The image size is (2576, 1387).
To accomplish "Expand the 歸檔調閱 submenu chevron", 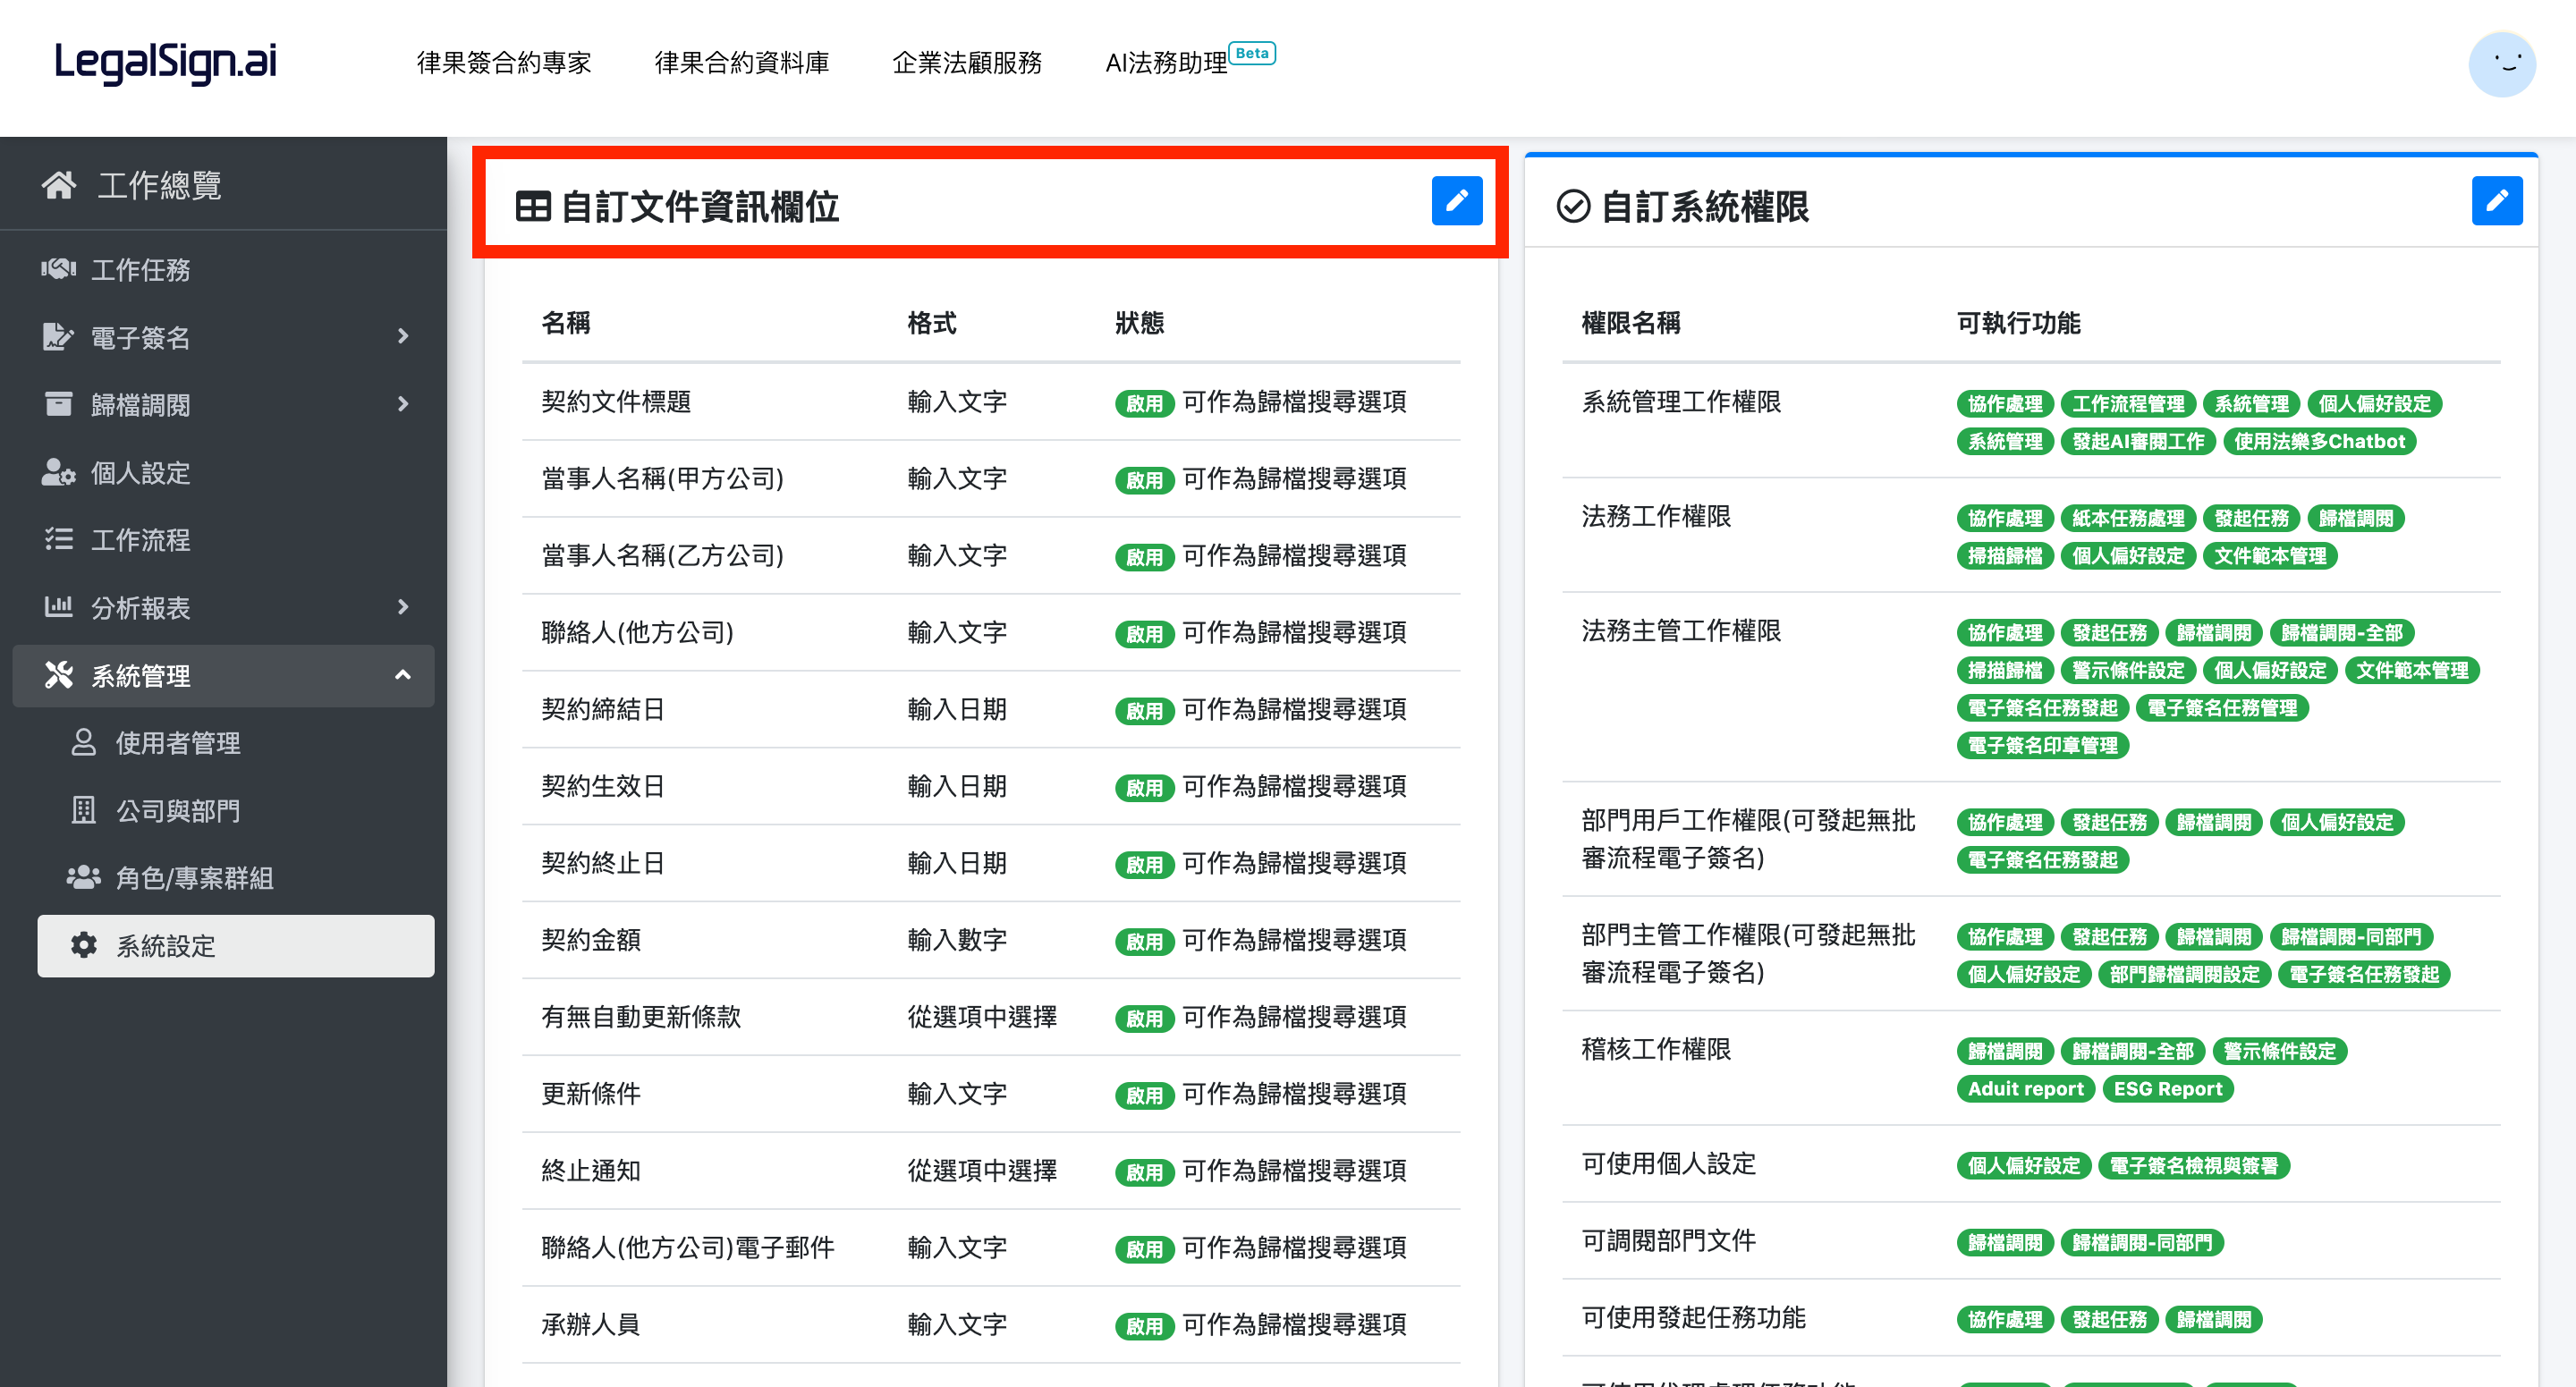I will [x=403, y=404].
